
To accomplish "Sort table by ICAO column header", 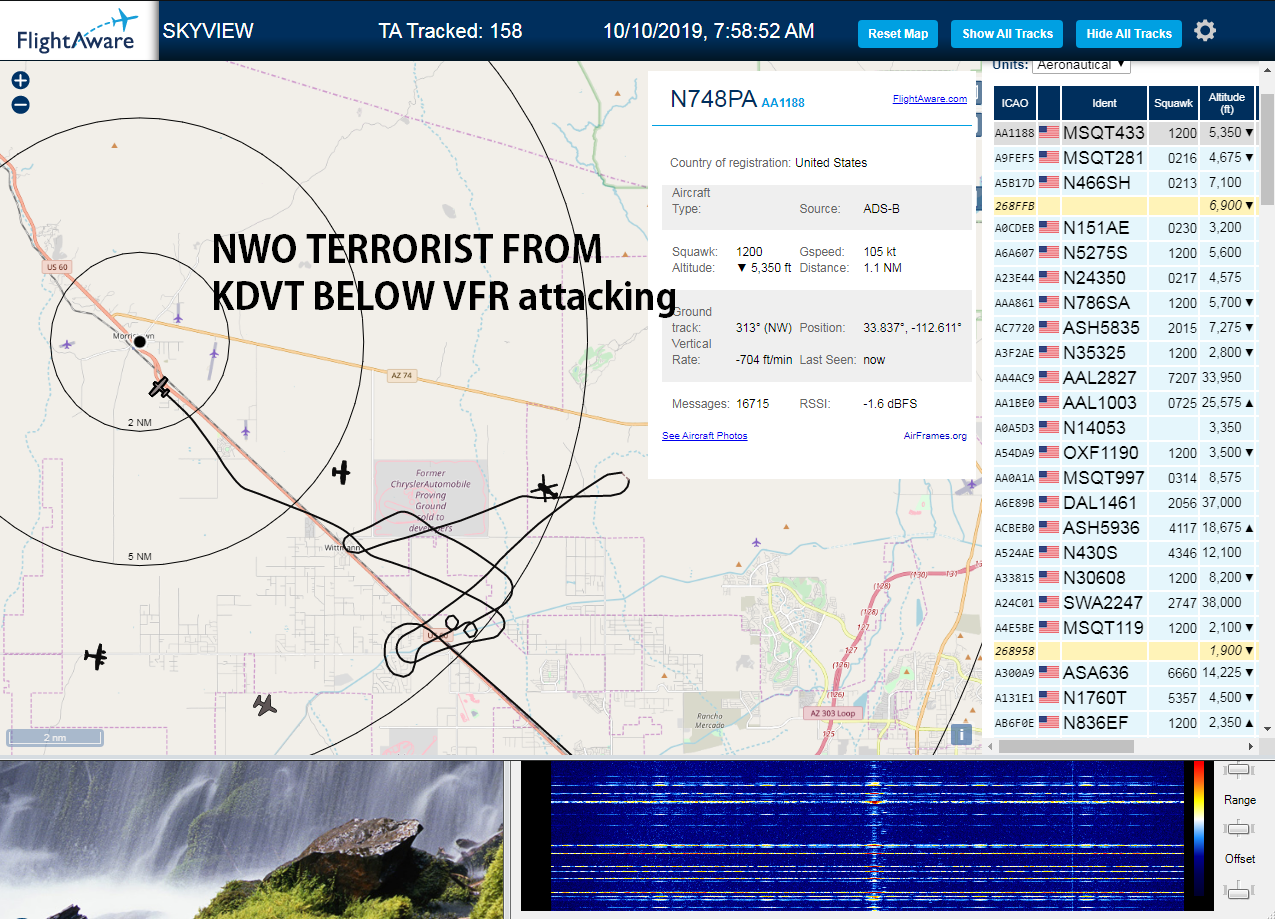I will pyautogui.click(x=1015, y=103).
